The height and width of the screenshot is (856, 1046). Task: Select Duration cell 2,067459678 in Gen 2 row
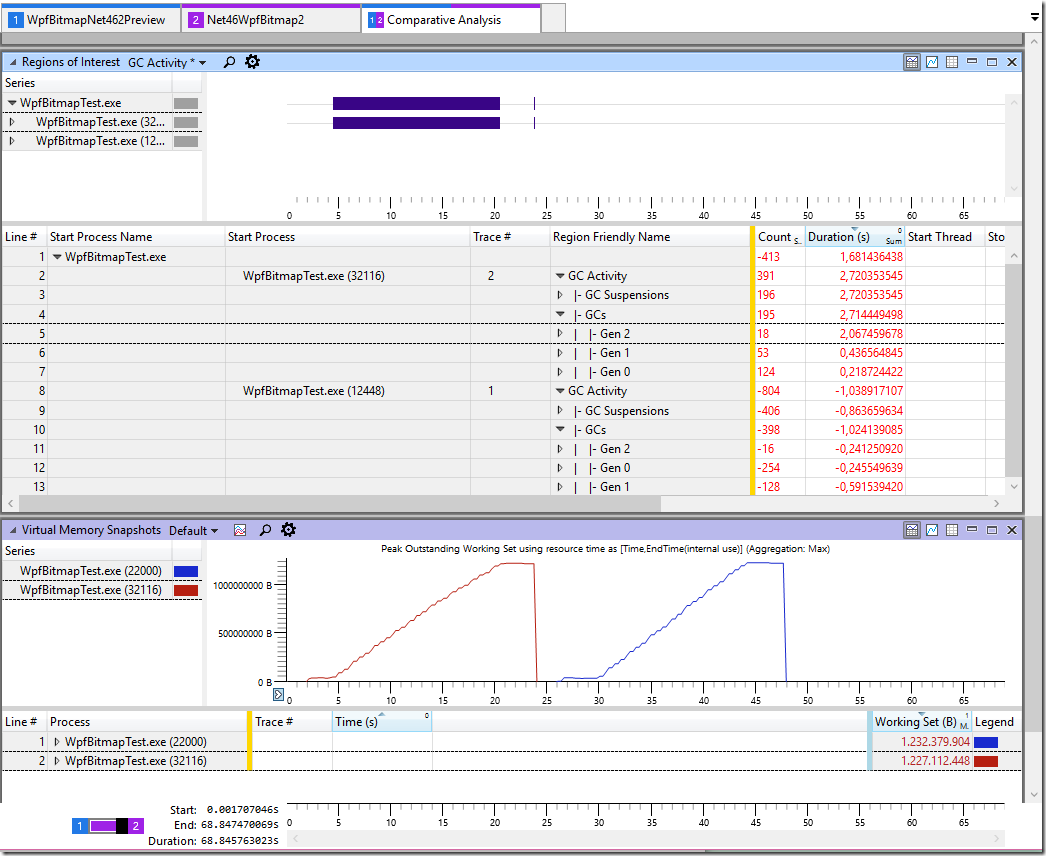[x=855, y=334]
